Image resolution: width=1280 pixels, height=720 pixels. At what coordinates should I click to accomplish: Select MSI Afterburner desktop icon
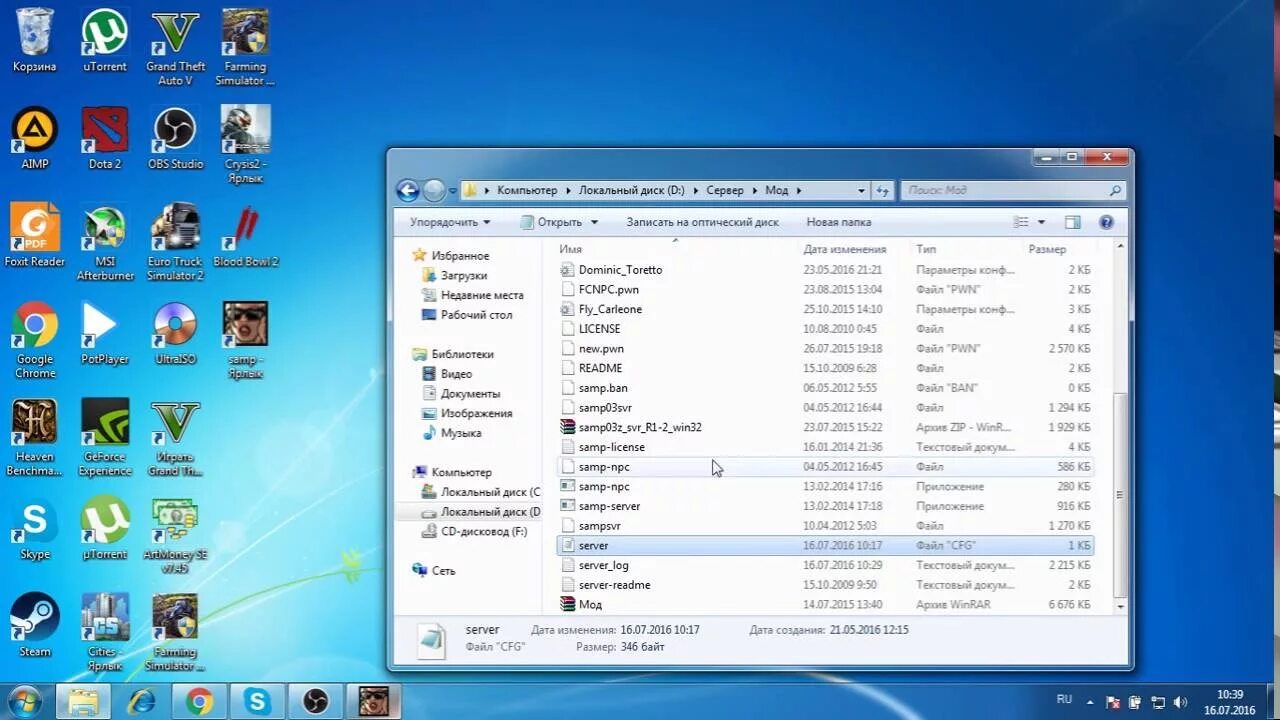coord(105,243)
